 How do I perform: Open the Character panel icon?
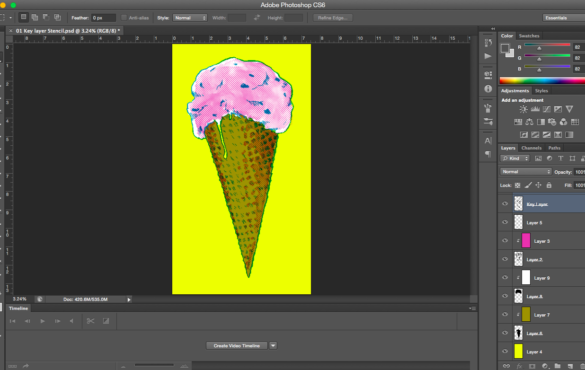pyautogui.click(x=488, y=141)
